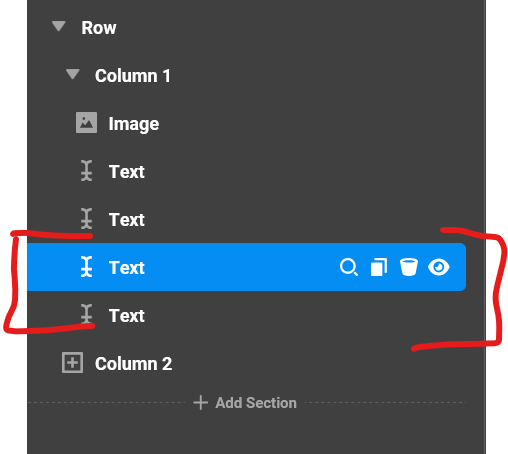Click text icon of the Text layer just below Image

coord(86,171)
